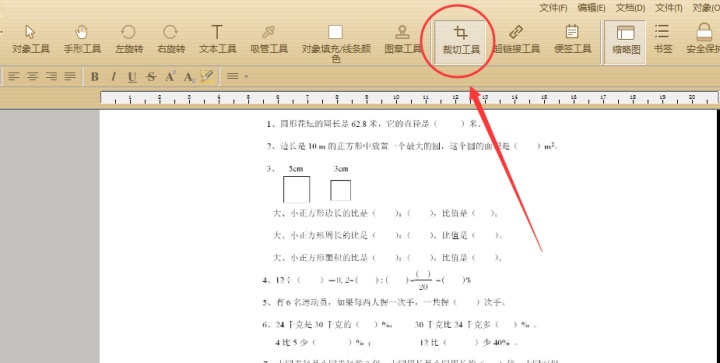This screenshot has width=720, height=363.
Task: Open 对象填充/线条颜色 fill color tool
Action: coord(336,44)
